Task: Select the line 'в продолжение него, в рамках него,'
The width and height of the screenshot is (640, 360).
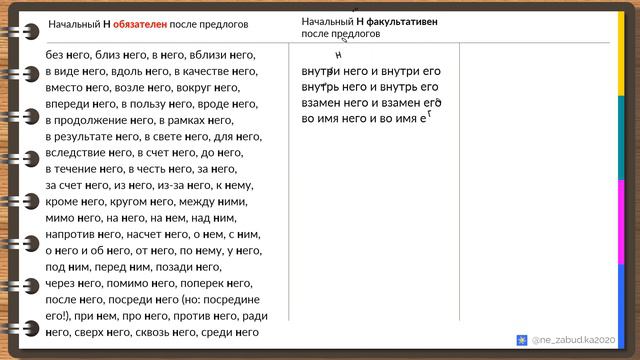Action: 140,120
